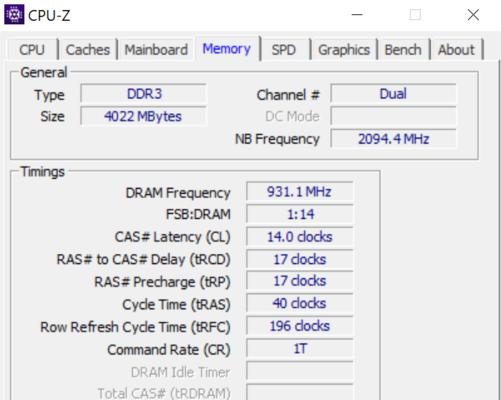Click the DRAM Frequency label
The width and height of the screenshot is (501, 400).
(x=178, y=193)
